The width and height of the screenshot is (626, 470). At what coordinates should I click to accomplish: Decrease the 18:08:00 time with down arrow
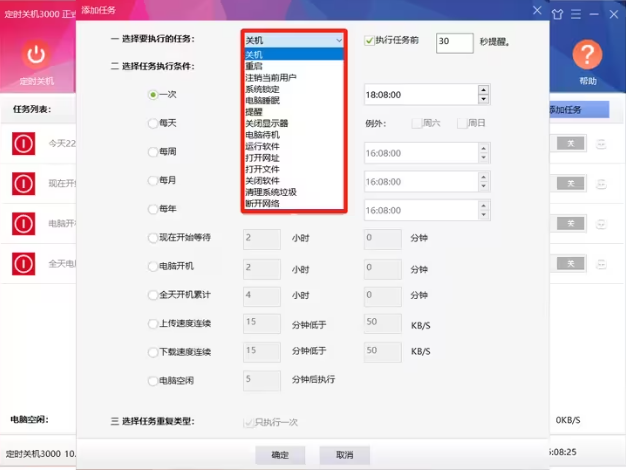(483, 99)
